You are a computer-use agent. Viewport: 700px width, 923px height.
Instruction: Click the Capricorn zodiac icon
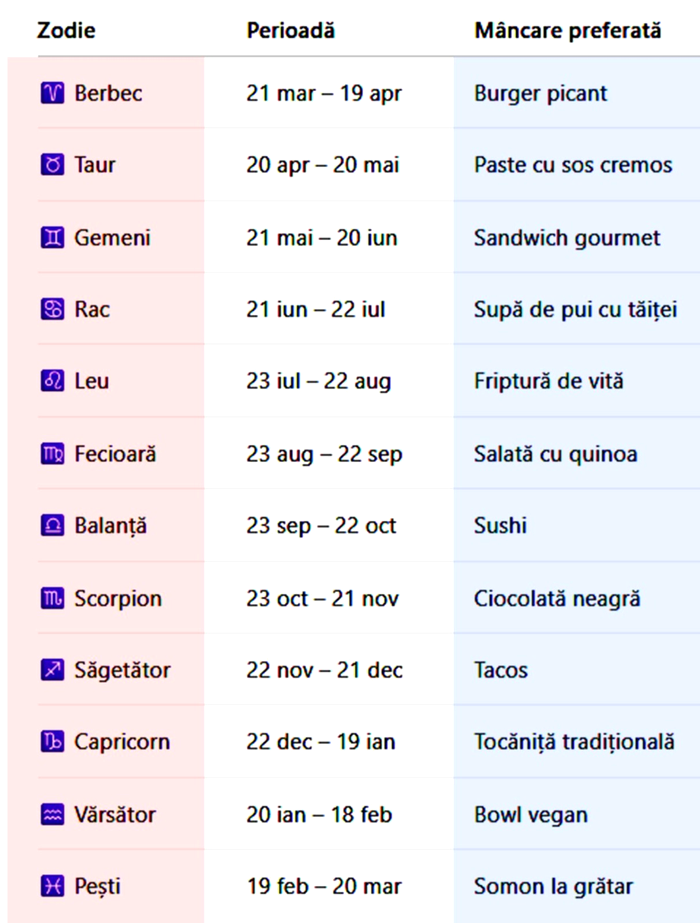(x=52, y=743)
